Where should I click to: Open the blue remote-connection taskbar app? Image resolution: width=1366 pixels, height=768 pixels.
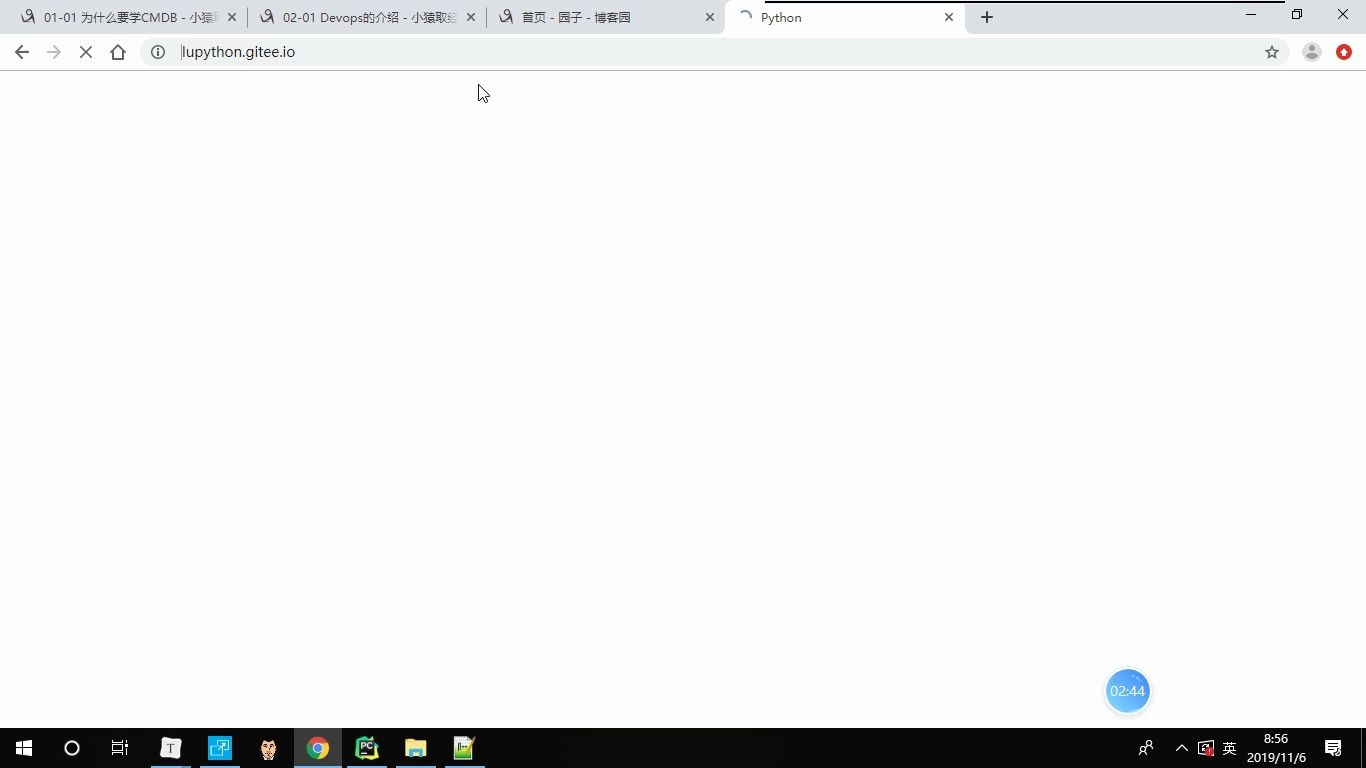pyautogui.click(x=220, y=748)
